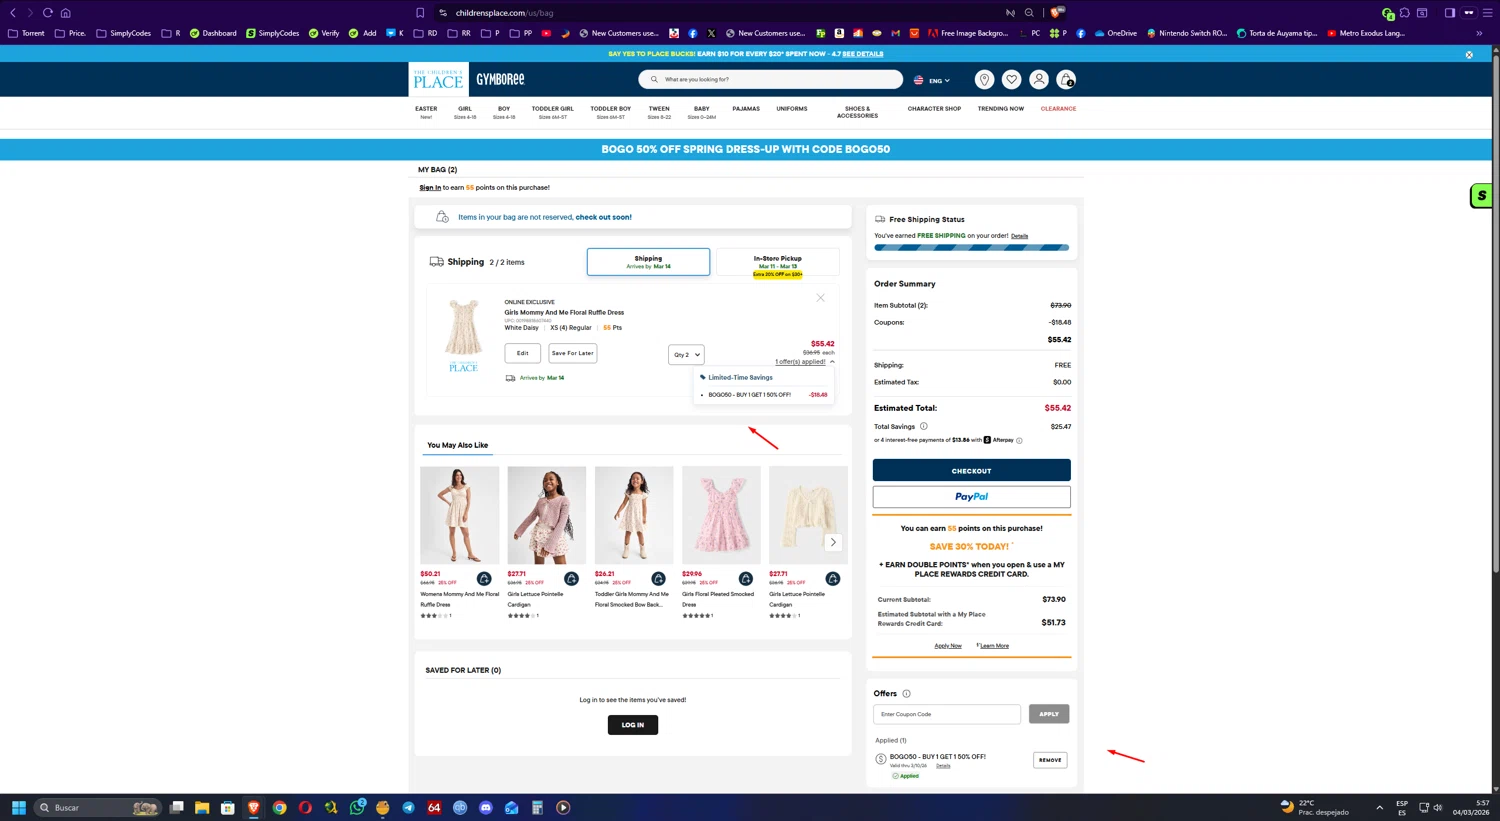This screenshot has height=821, width=1500.
Task: Bookmark this page icon in address bar
Action: (x=420, y=13)
